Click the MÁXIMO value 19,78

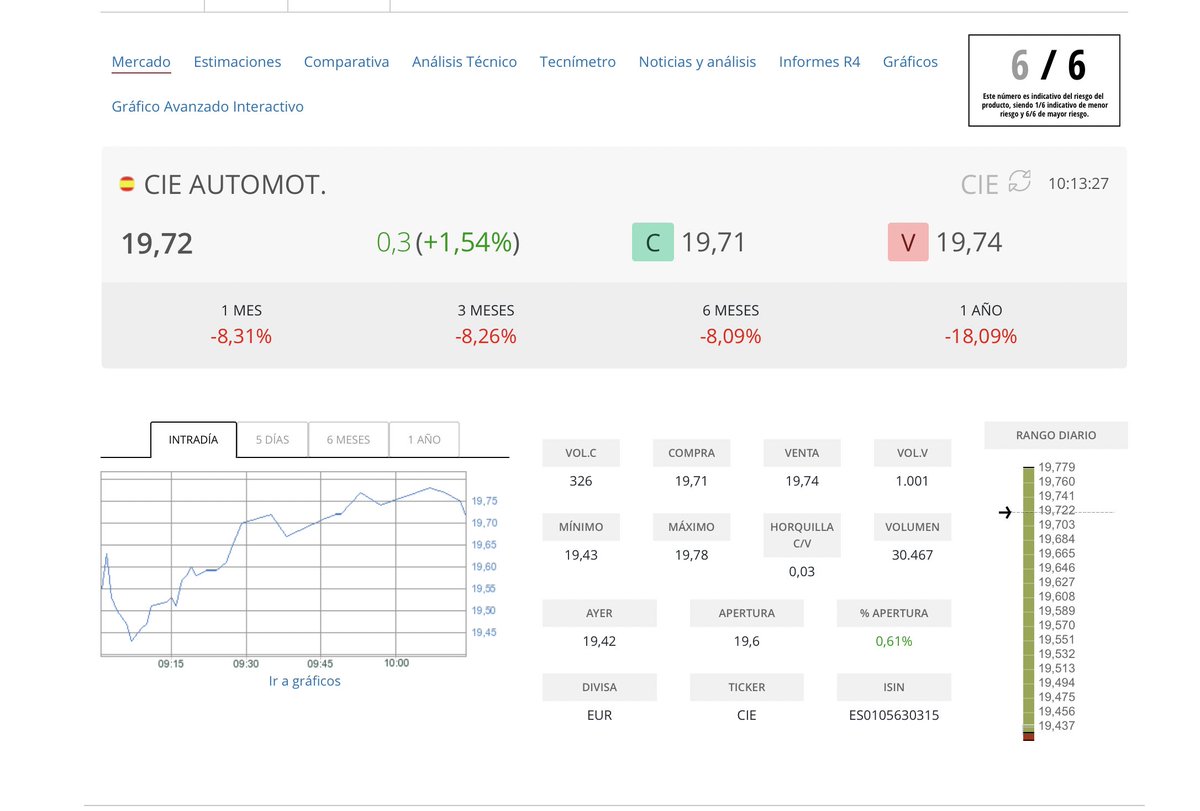click(691, 555)
